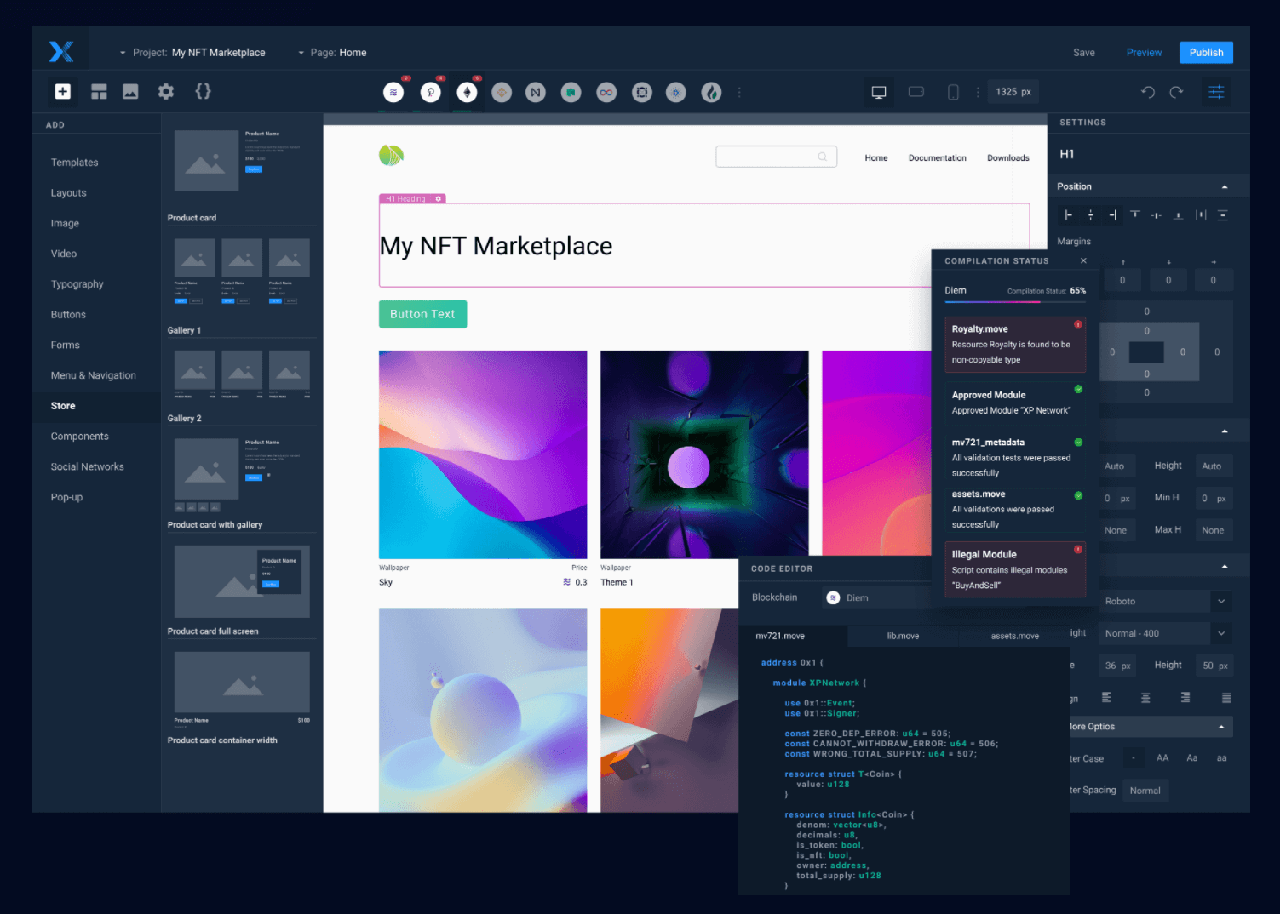The image size is (1280, 914).
Task: Align element to right edge in Position
Action: point(1112,215)
